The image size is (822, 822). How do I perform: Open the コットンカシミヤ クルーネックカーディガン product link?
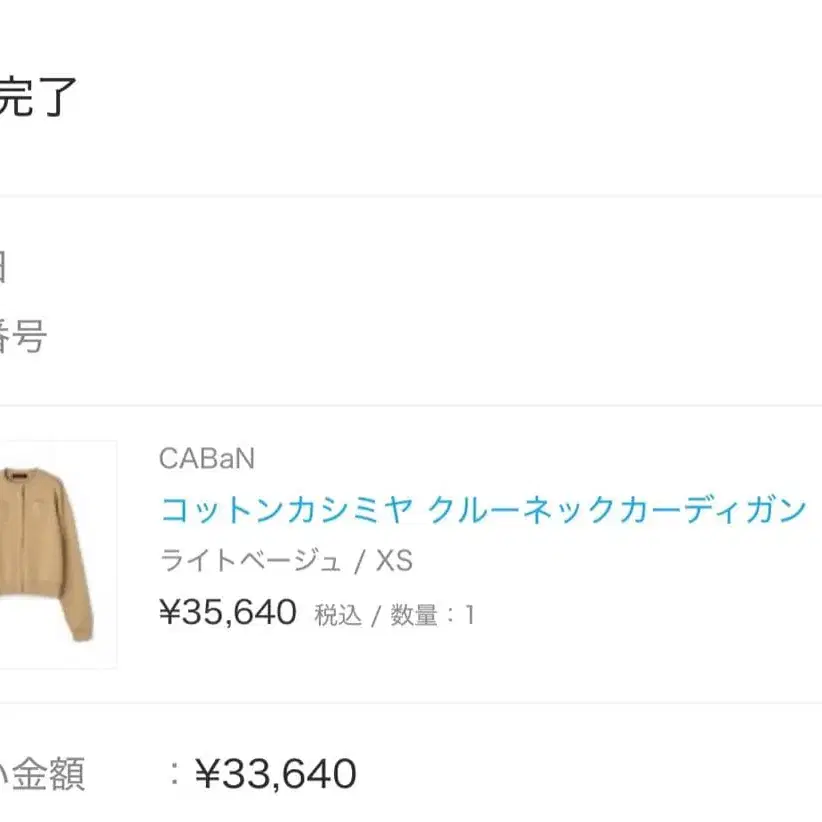click(x=483, y=510)
